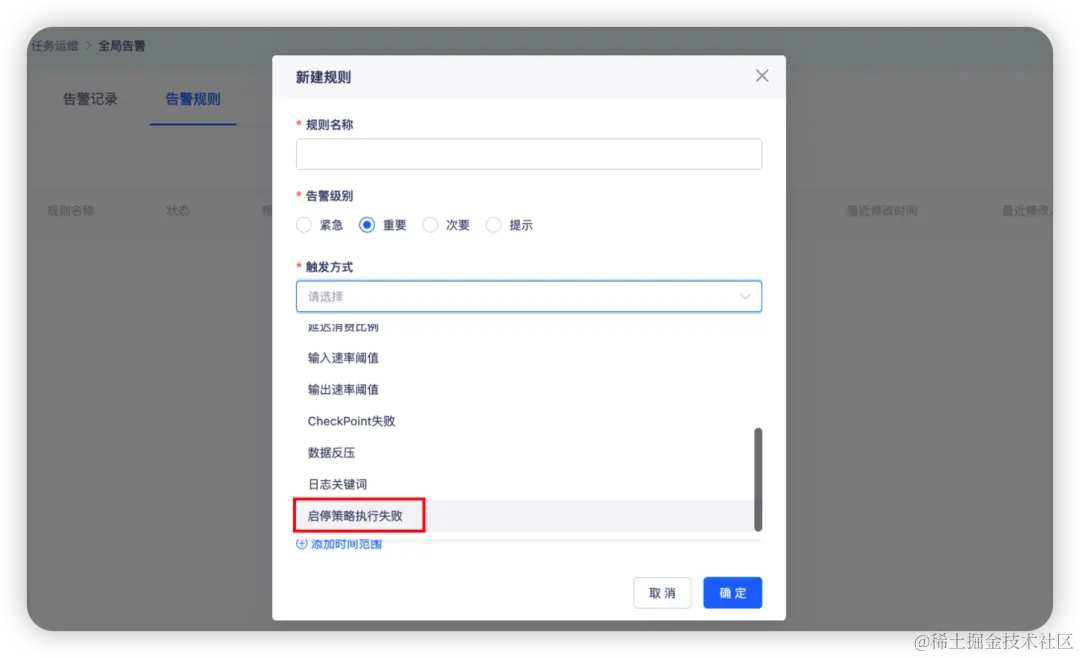This screenshot has height=658, width=1080.
Task: Click 全局告警 in the breadcrumb
Action: pyautogui.click(x=122, y=46)
